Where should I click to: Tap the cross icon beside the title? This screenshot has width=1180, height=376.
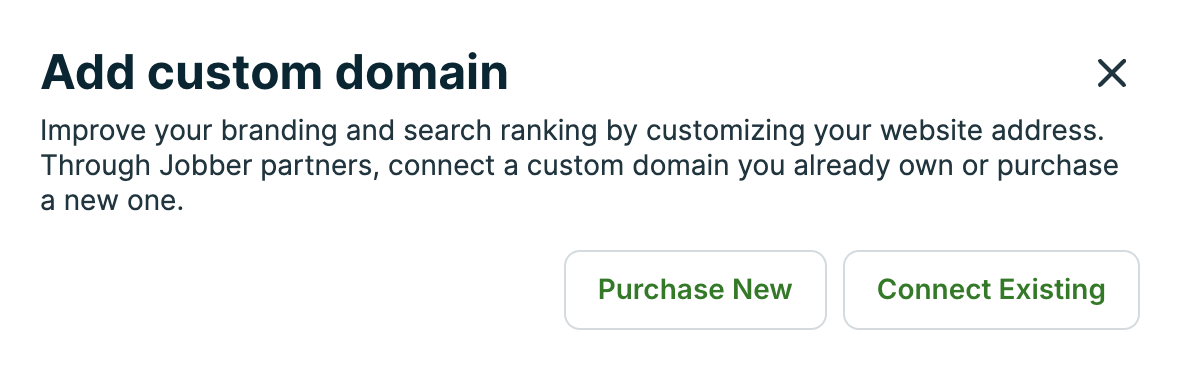point(1112,74)
